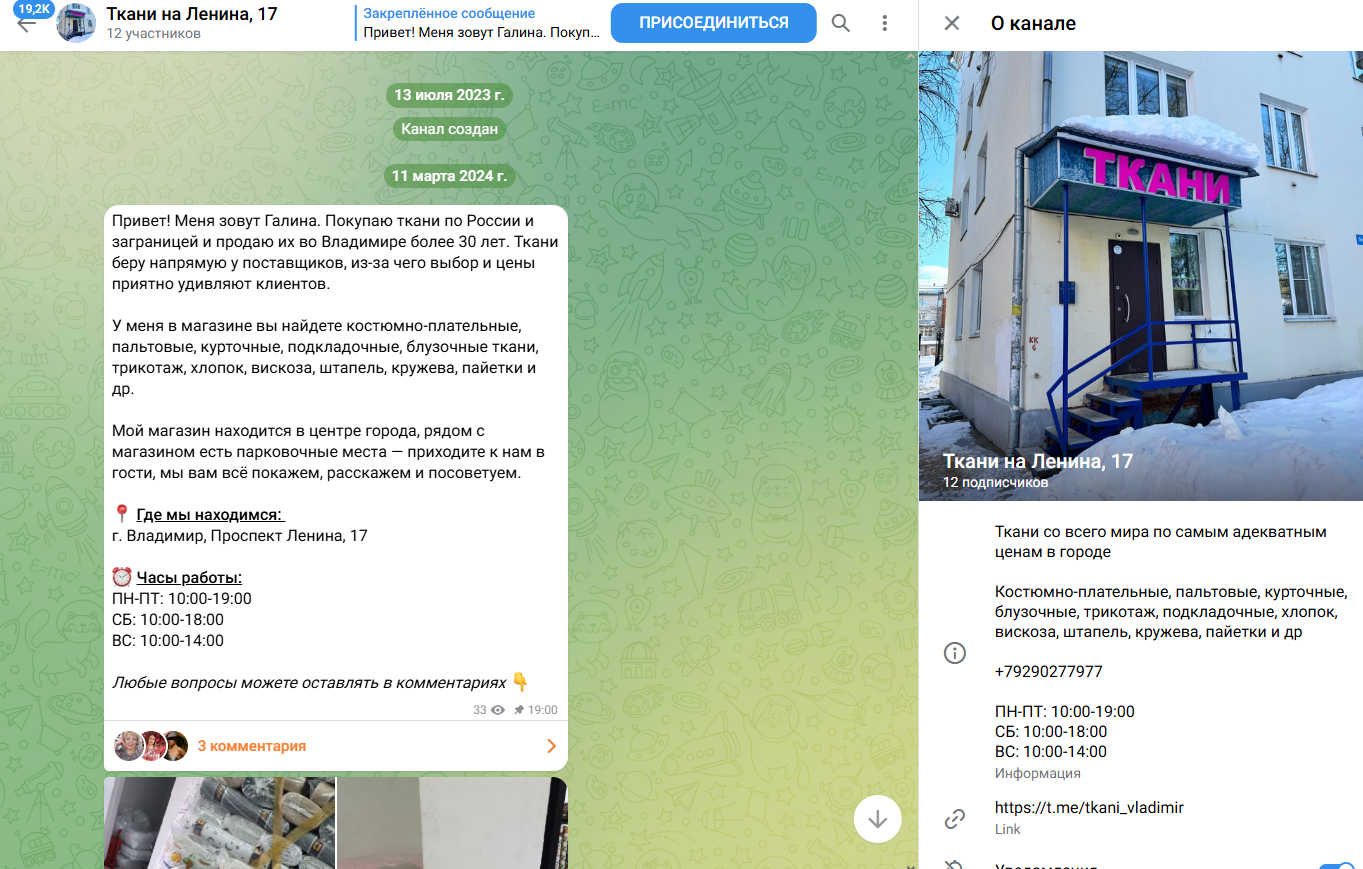1363x869 pixels.
Task: Open the ТКАНИ storefront photo in info panel
Action: (1141, 276)
